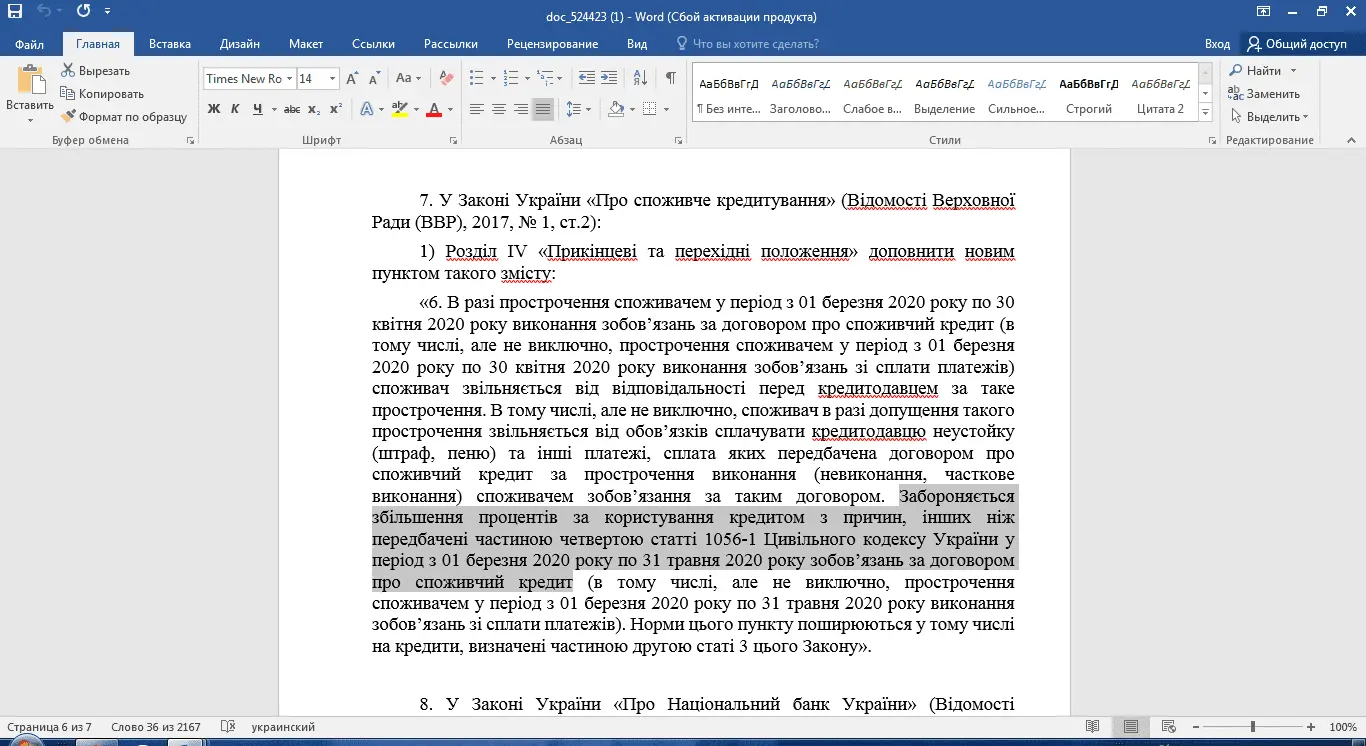Click the 'Что вы хотите сделать?' search field

coord(755,44)
